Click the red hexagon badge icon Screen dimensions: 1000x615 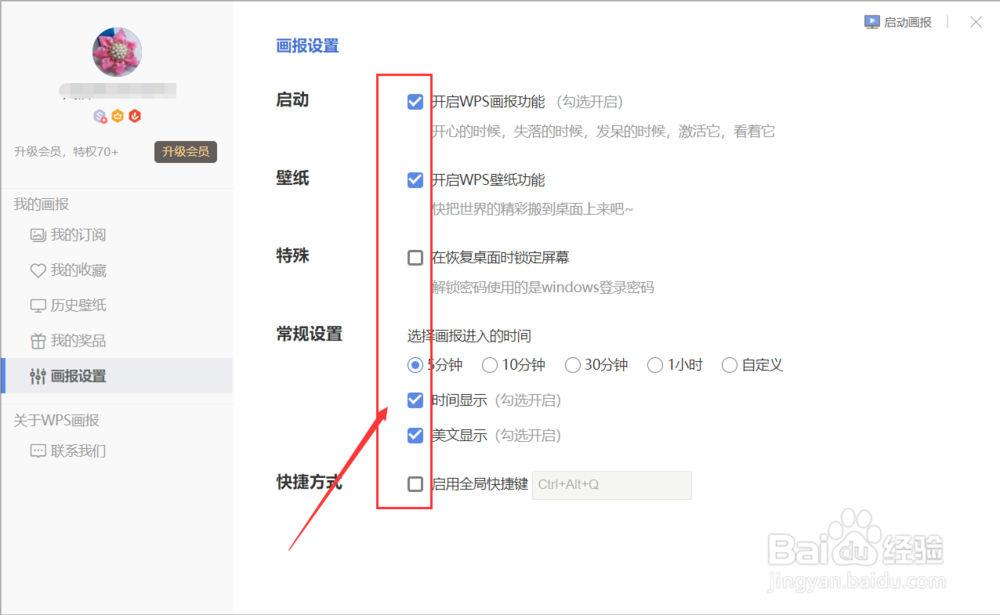tap(135, 116)
